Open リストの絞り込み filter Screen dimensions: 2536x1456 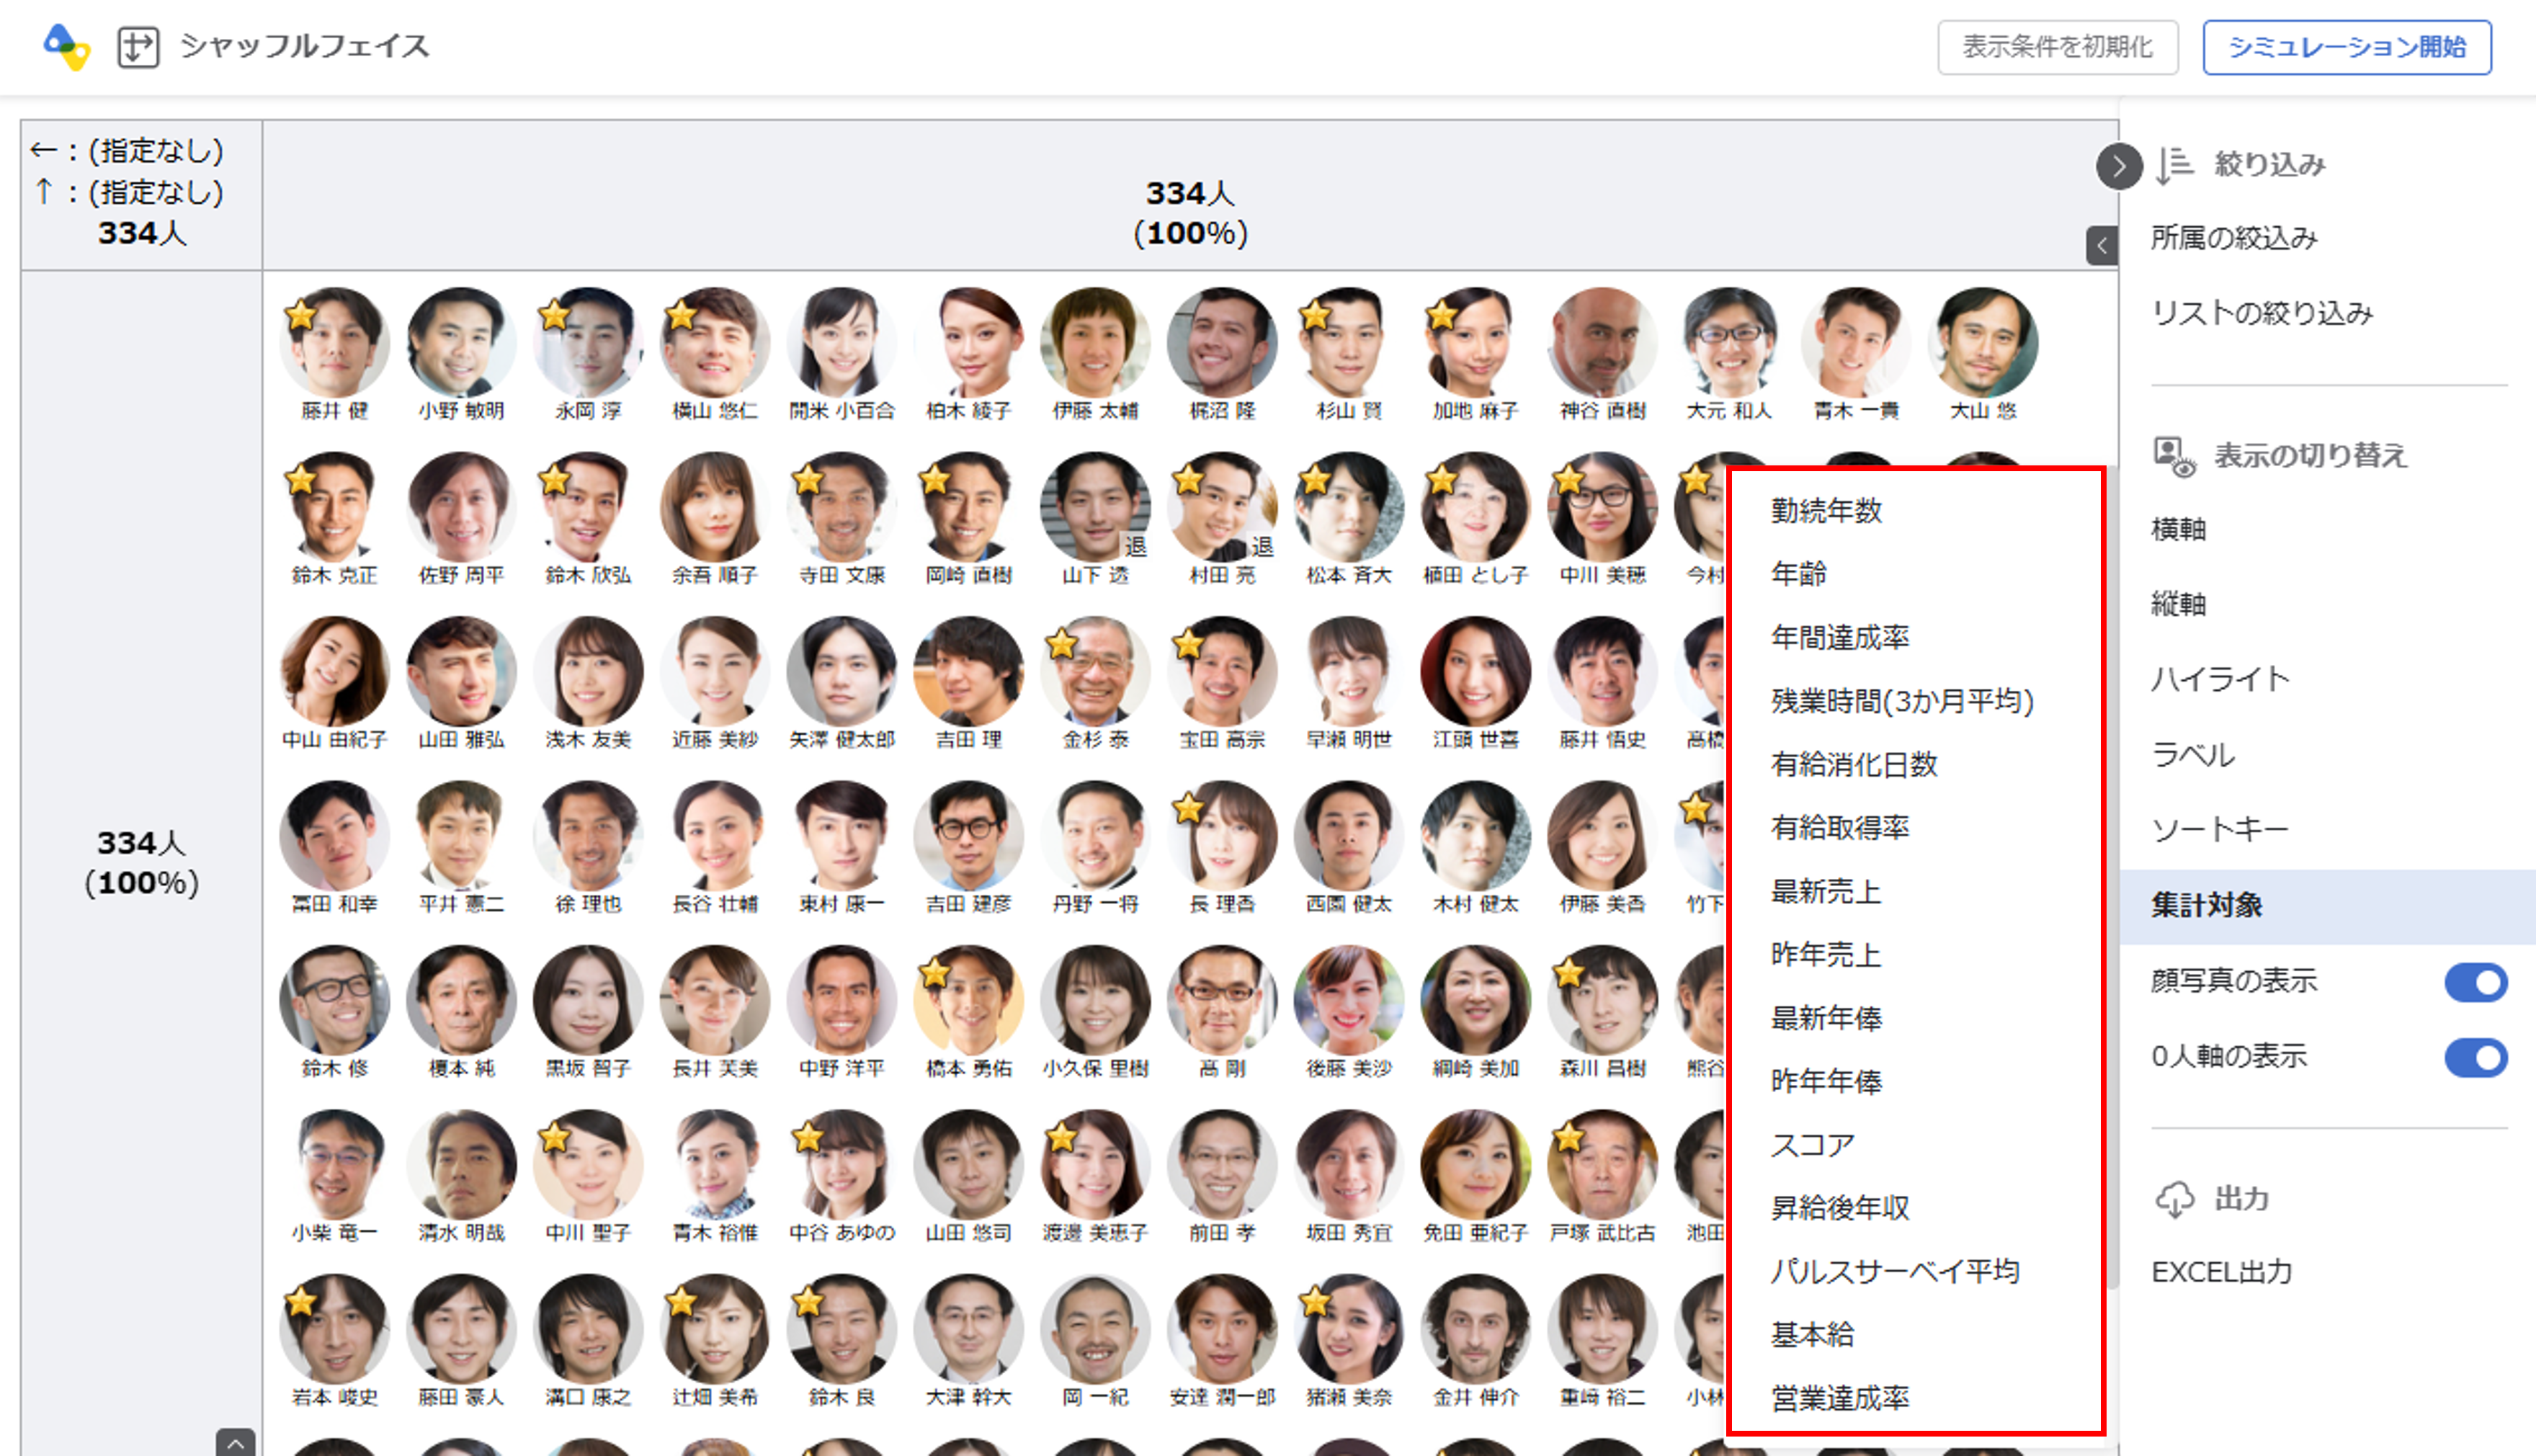tap(2262, 314)
